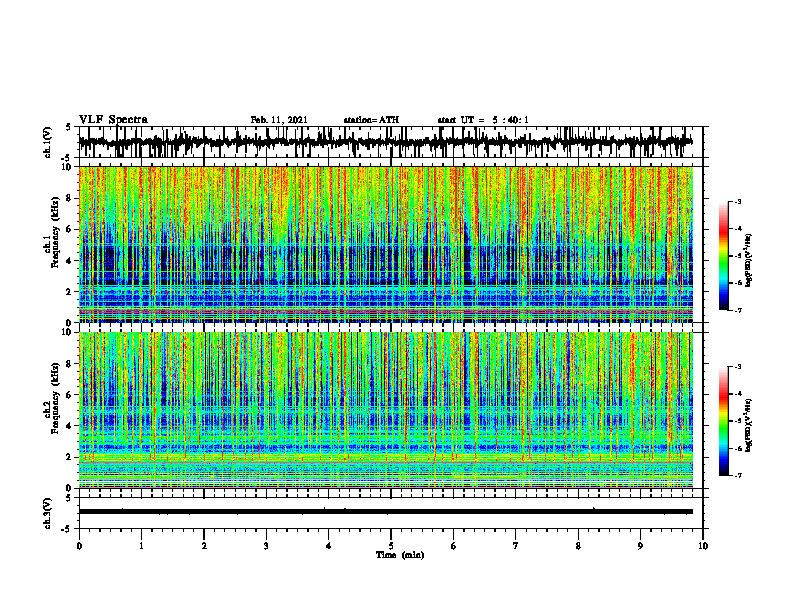792x612 pixels.
Task: Click the 0 tick on the time axis
Action: point(79,546)
